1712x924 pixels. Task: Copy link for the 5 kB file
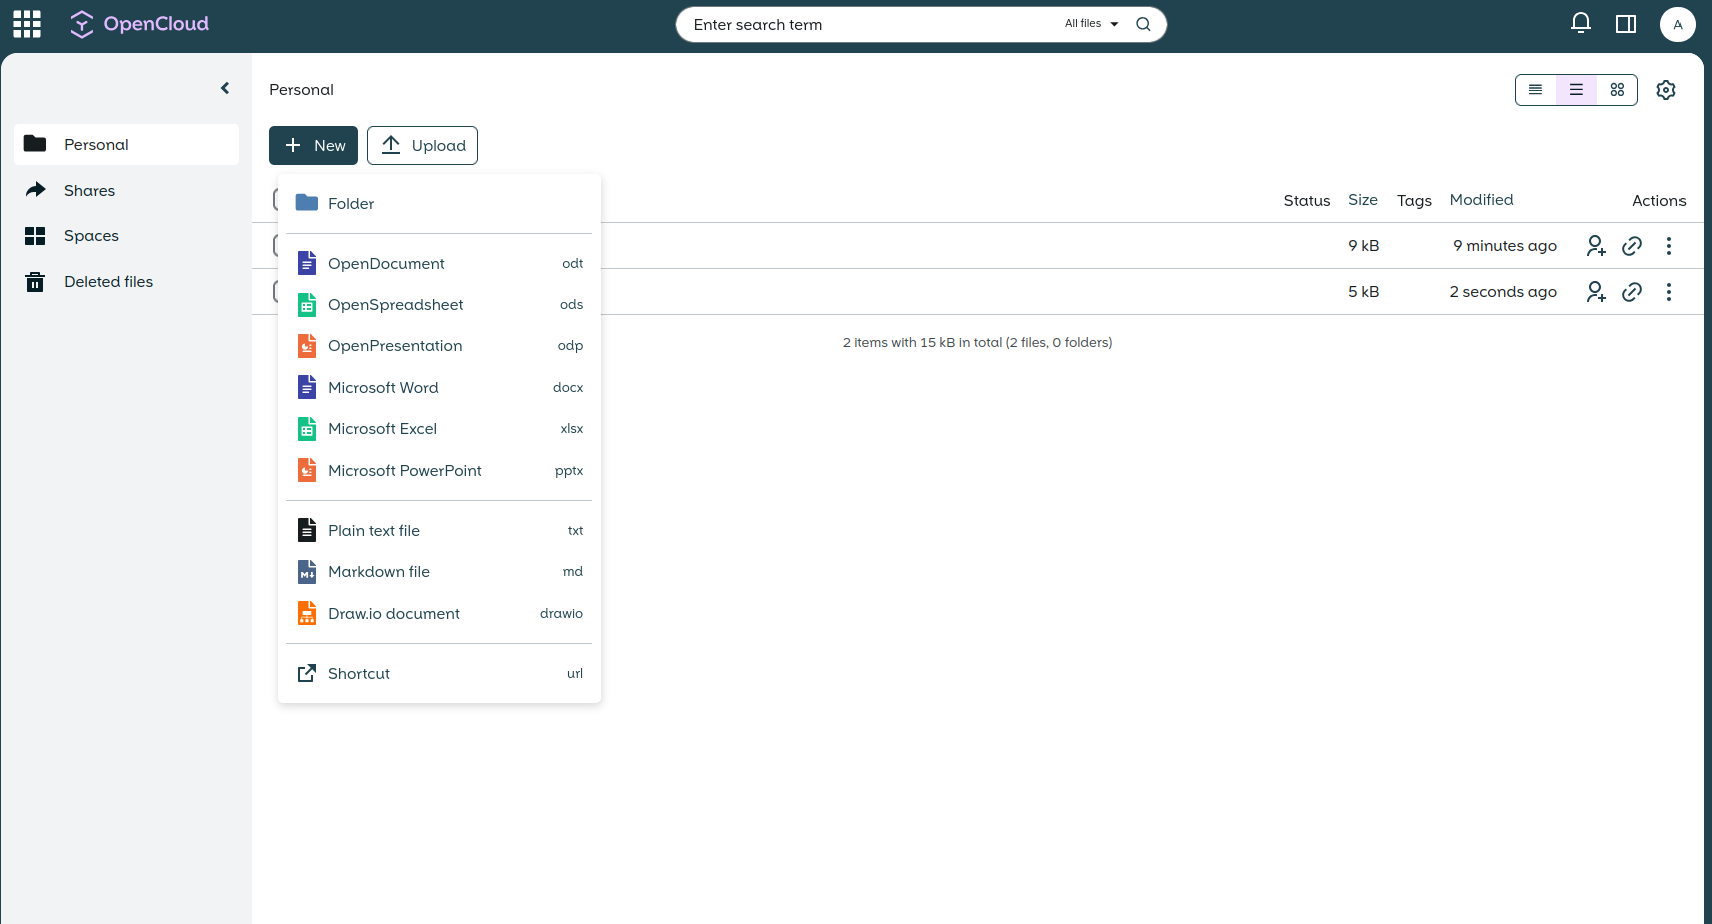point(1632,292)
